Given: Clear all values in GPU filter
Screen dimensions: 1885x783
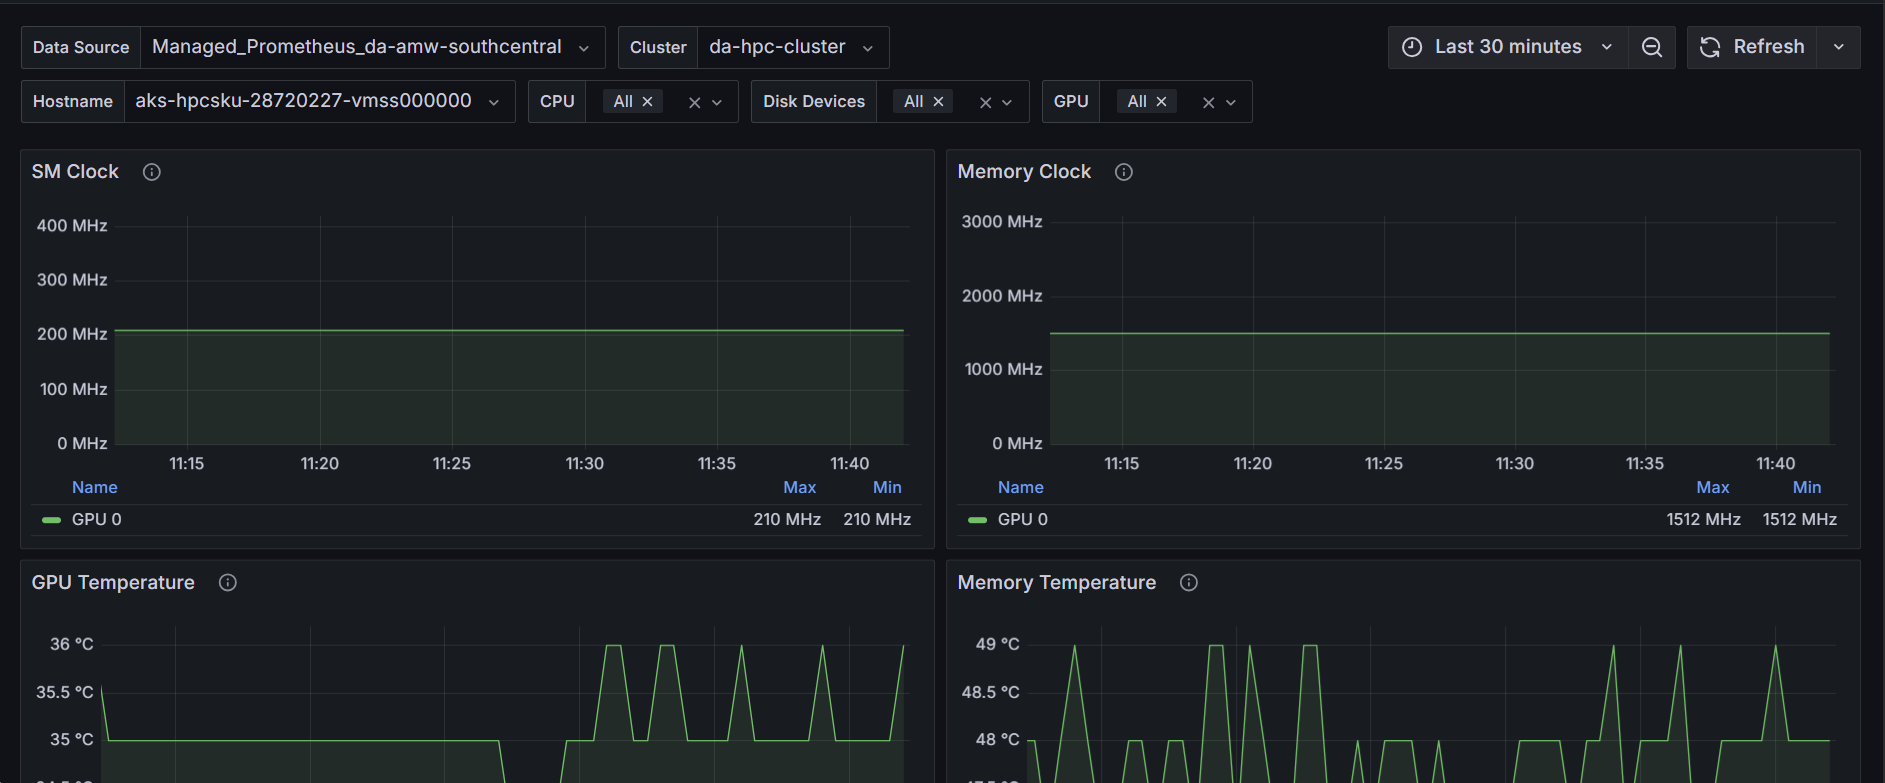Looking at the screenshot, I should pyautogui.click(x=1208, y=102).
